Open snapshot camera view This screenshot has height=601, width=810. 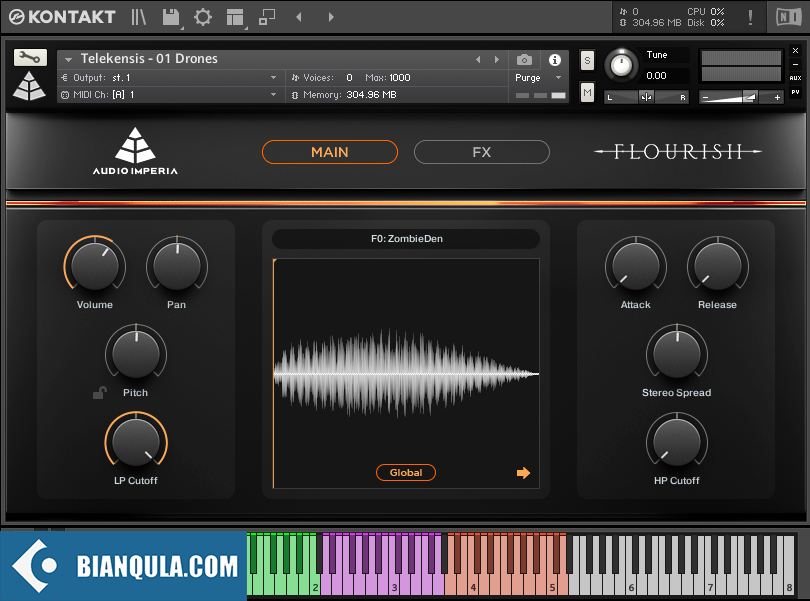pos(524,60)
